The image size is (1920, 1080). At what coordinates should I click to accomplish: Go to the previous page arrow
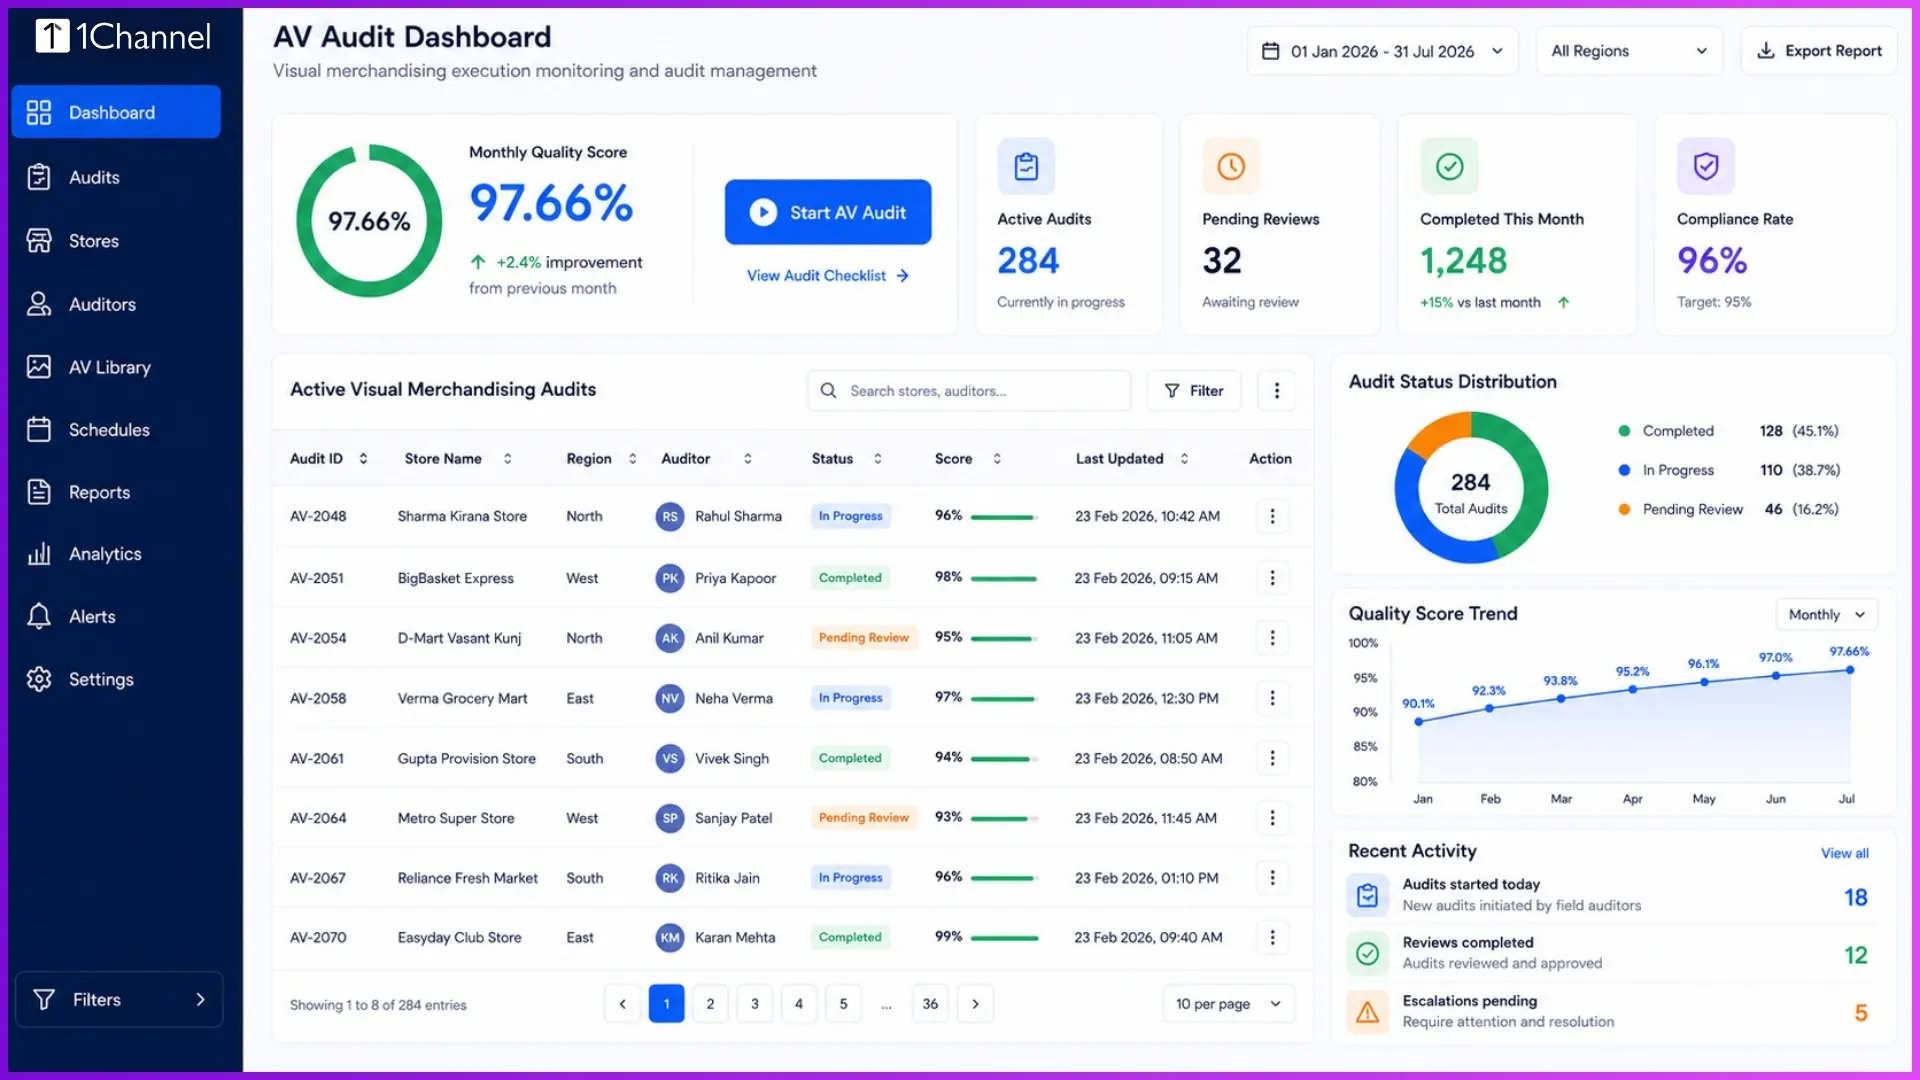[622, 1004]
